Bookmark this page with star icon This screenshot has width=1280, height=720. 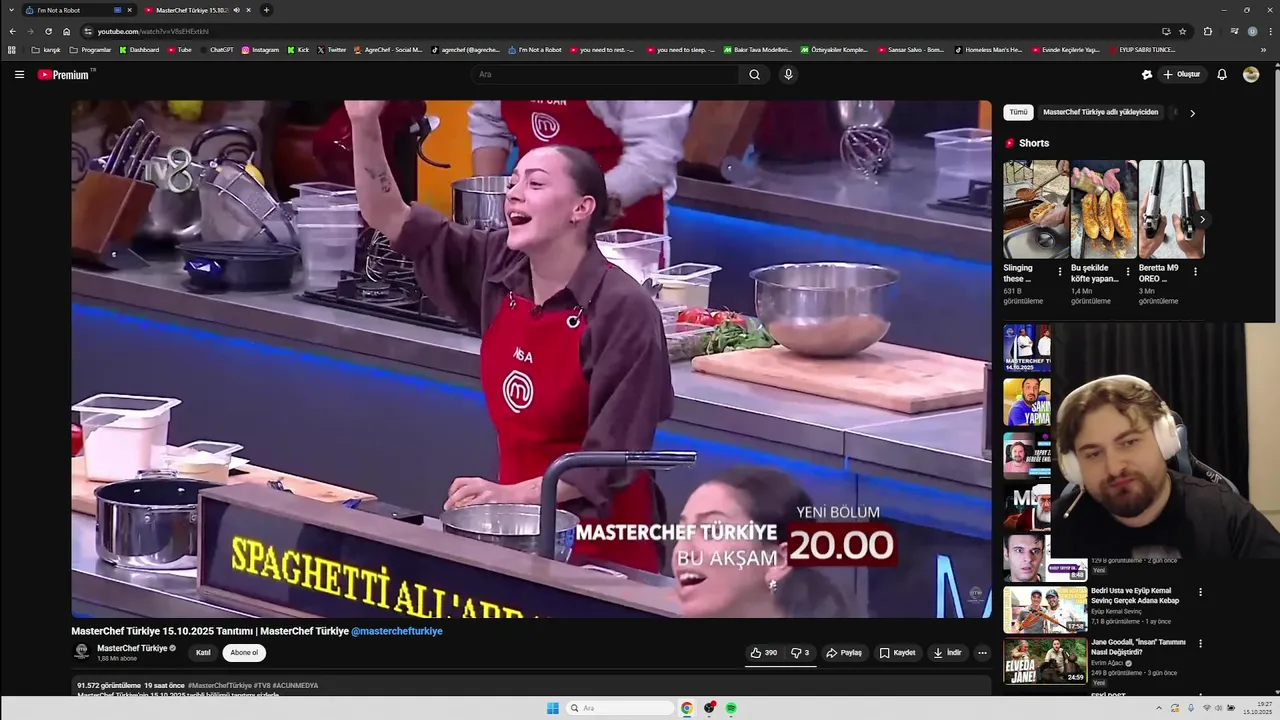tap(1182, 31)
